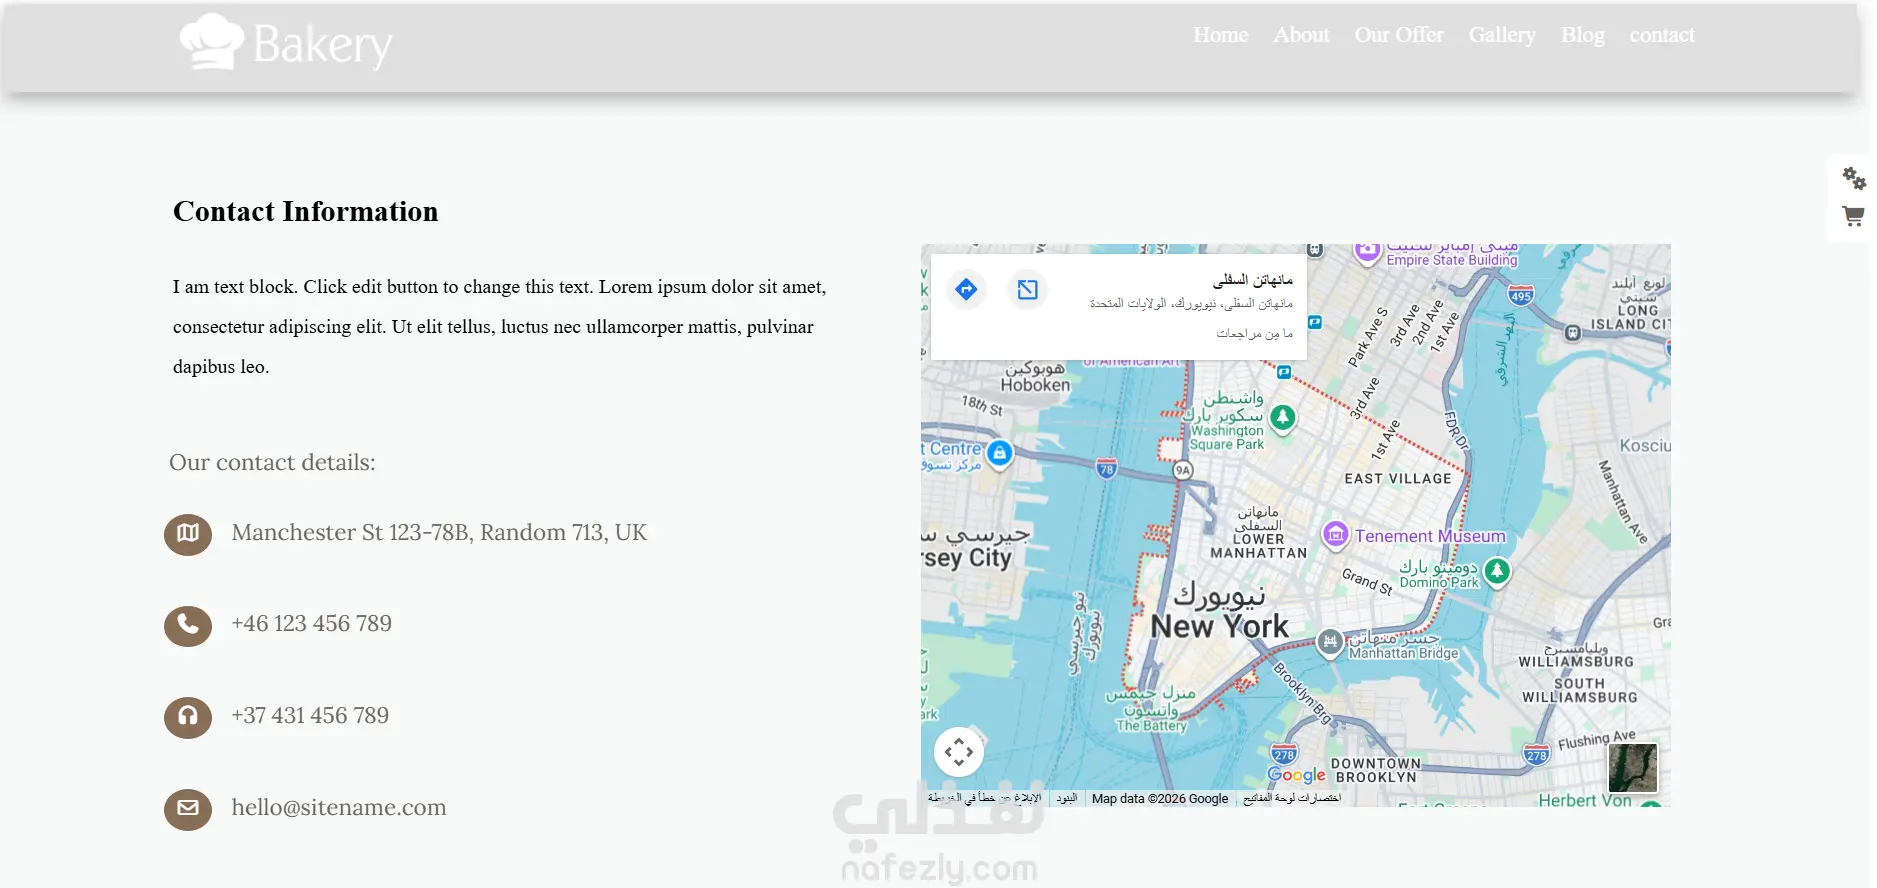The width and height of the screenshot is (1877, 888).
Task: Click the LOWER MANHATTAN map label
Action: 1259,546
